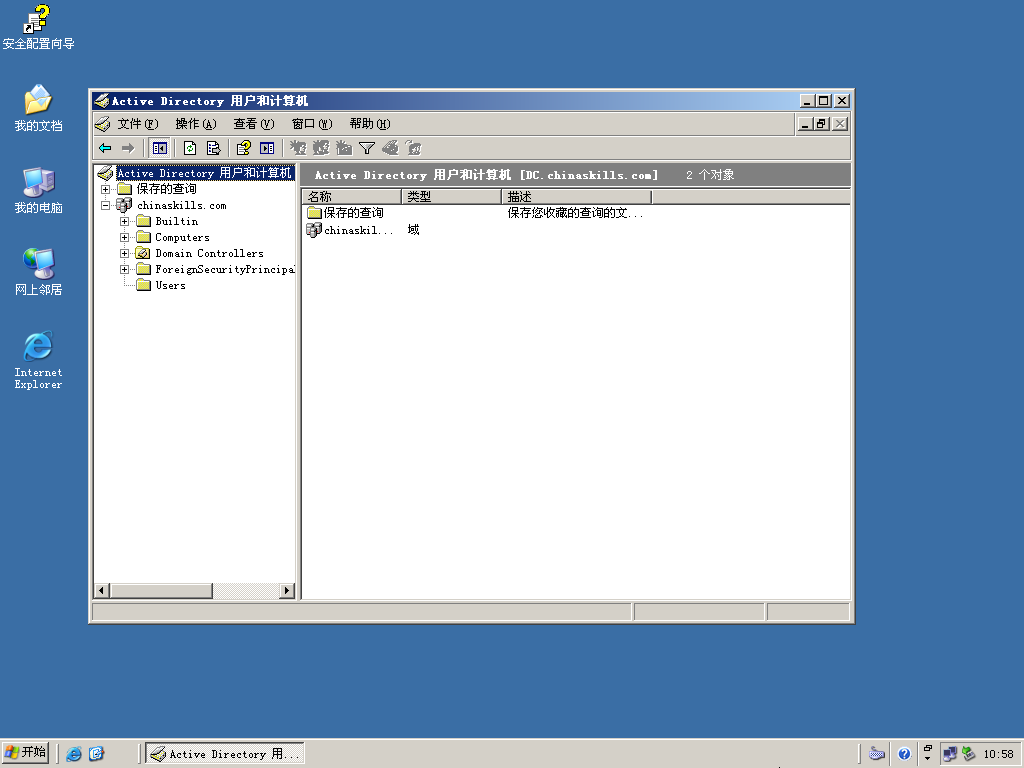The height and width of the screenshot is (768, 1024).
Task: Expand the Computers tree node
Action: click(124, 237)
